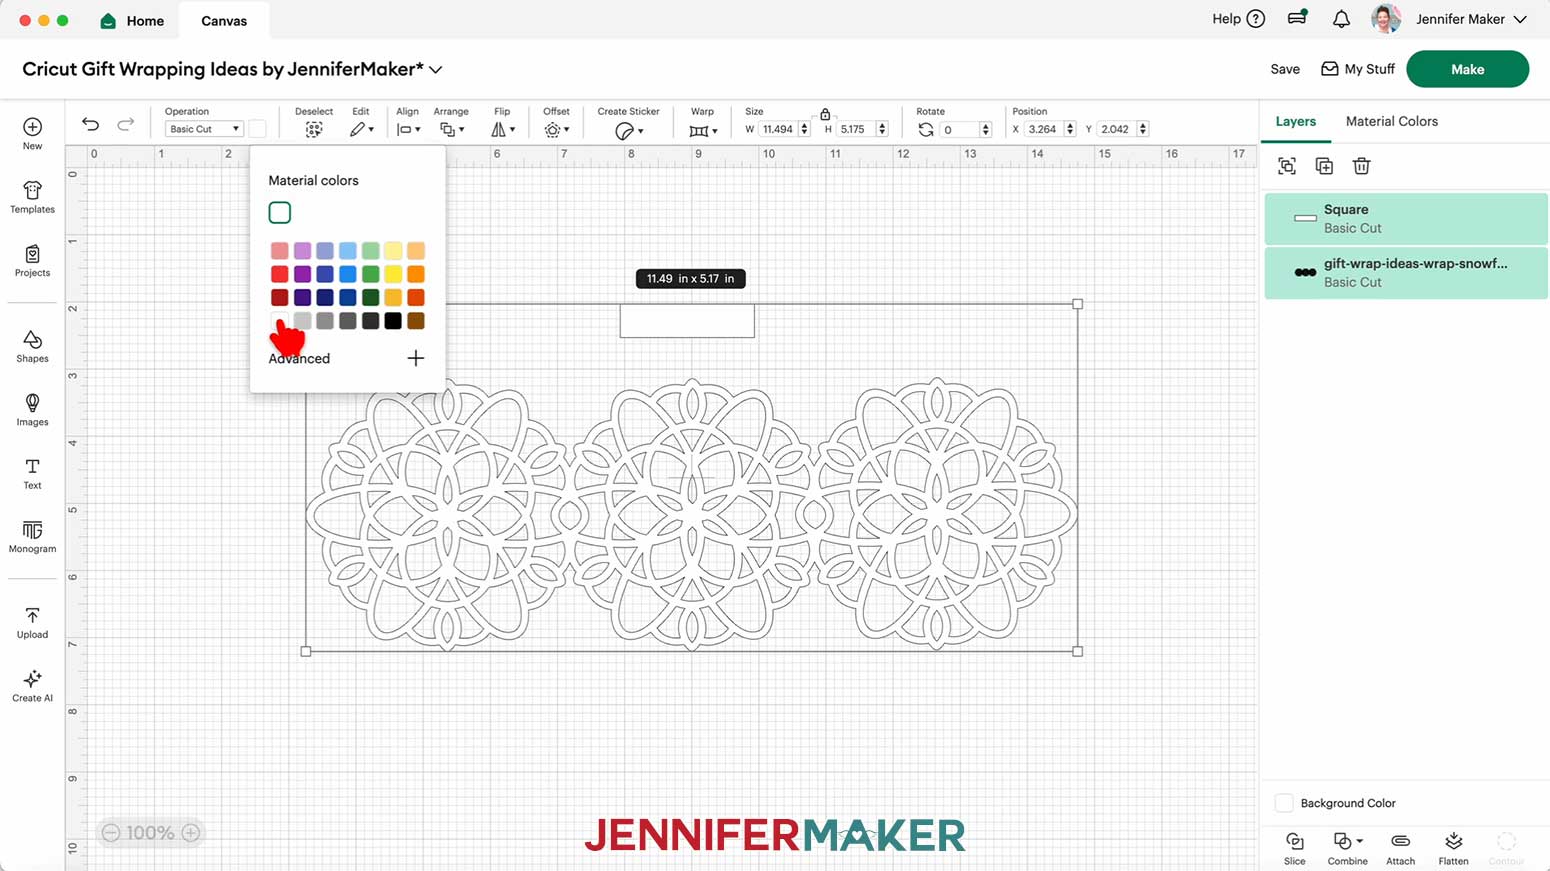
Task: Enable the Background Color checkbox
Action: (x=1284, y=803)
